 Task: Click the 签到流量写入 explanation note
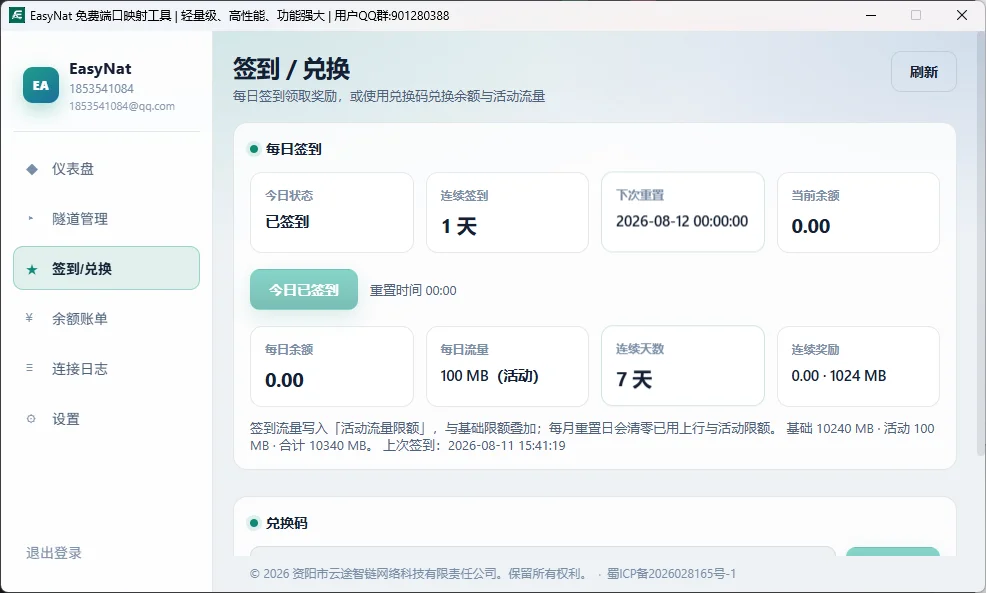[592, 437]
